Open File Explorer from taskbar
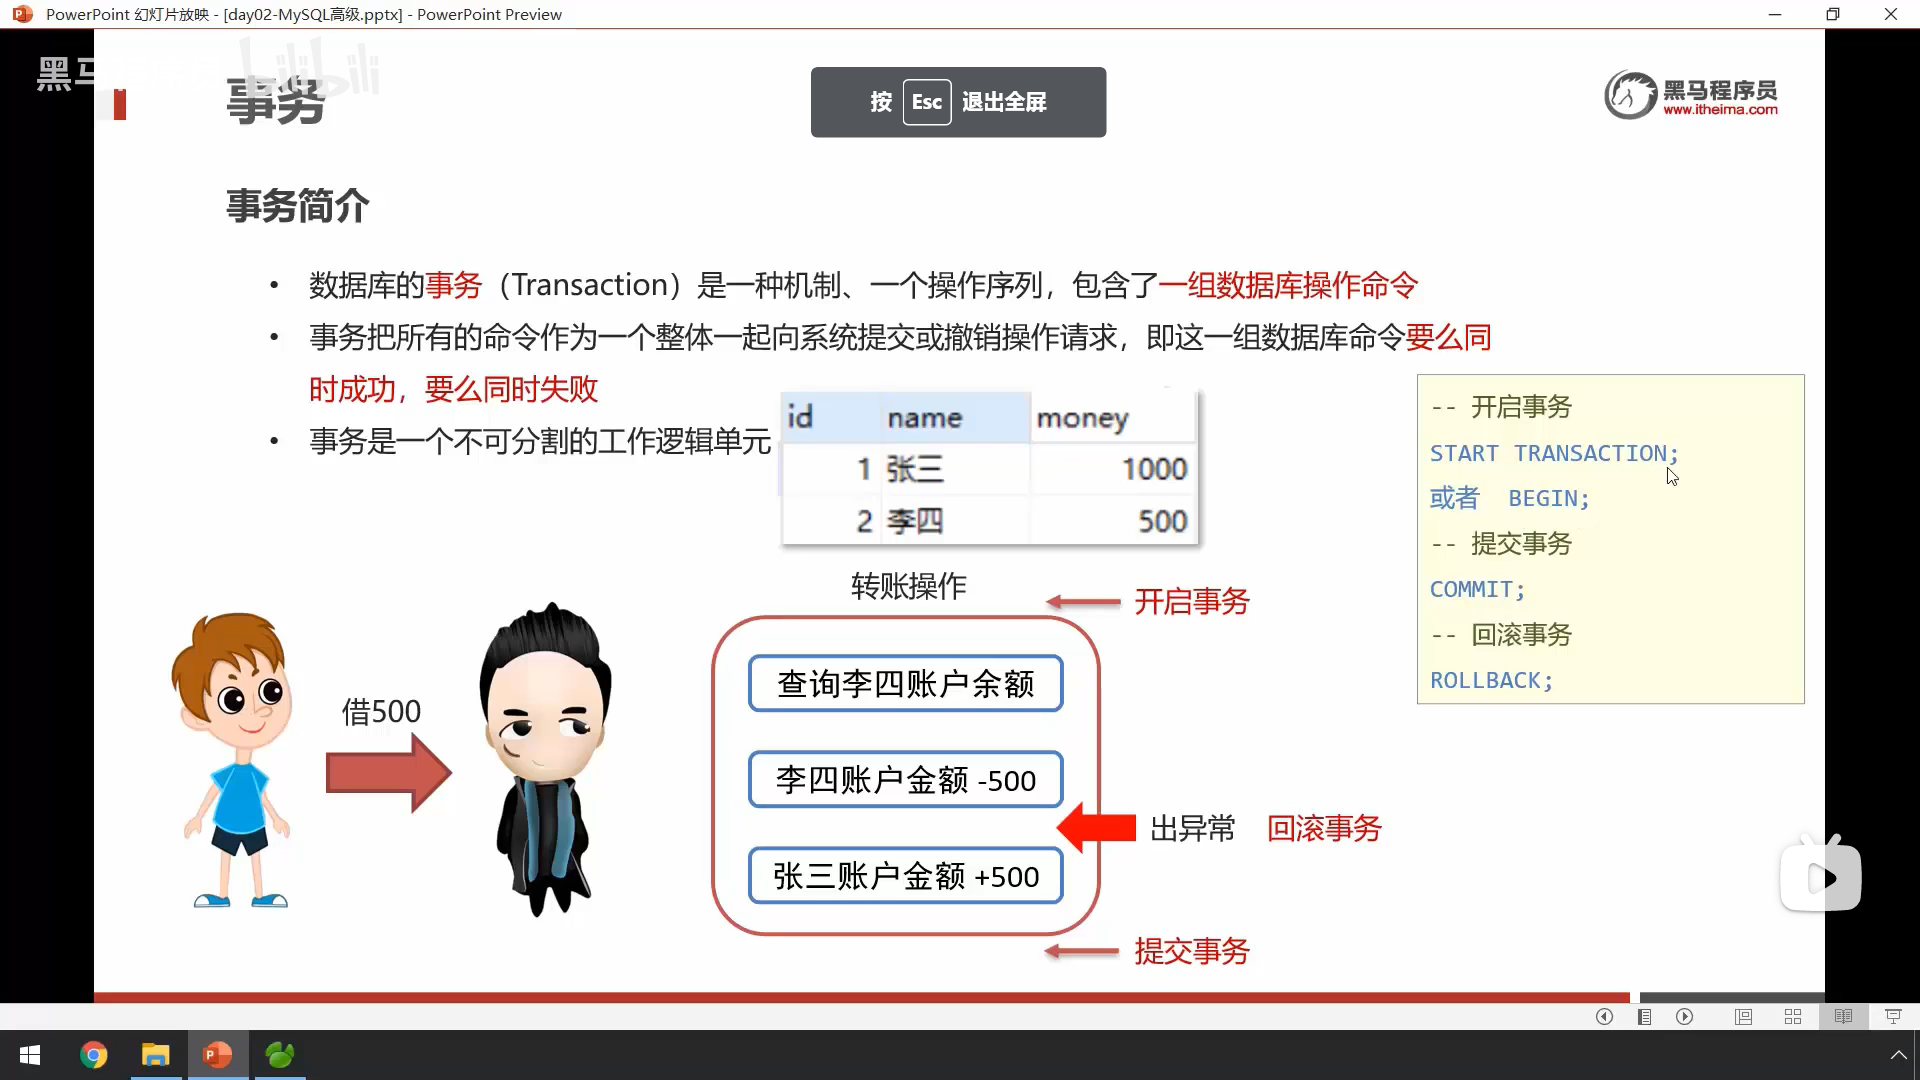Image resolution: width=1920 pixels, height=1080 pixels. 155,1055
